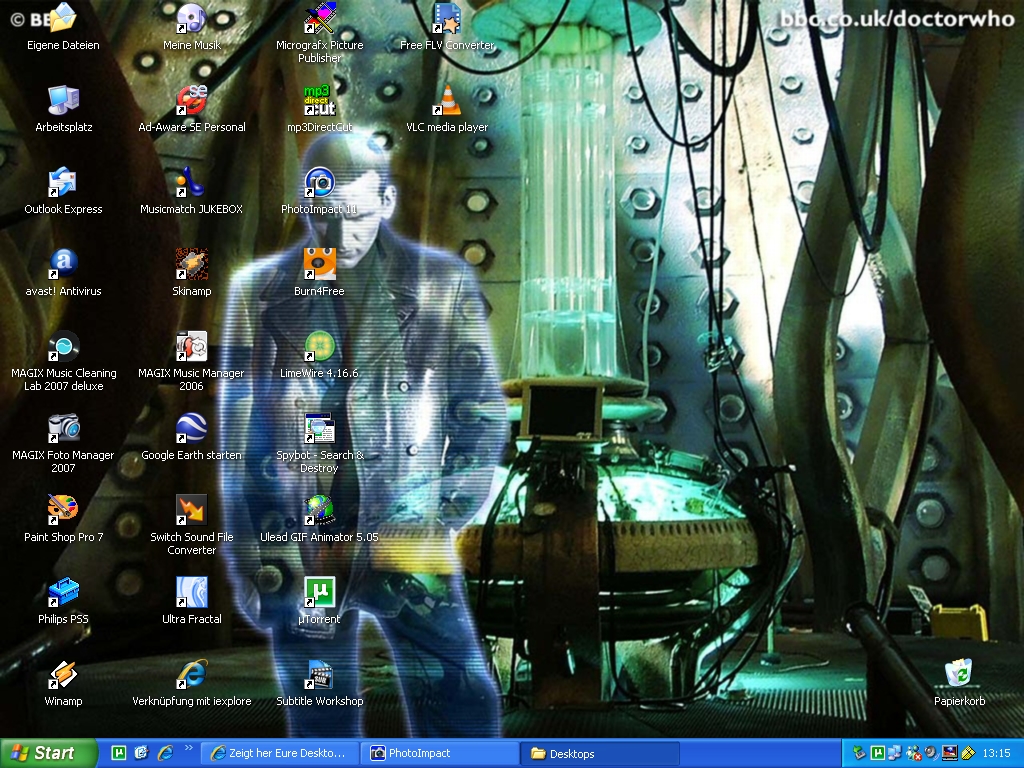Open the green µ quick launch icon

point(119,753)
